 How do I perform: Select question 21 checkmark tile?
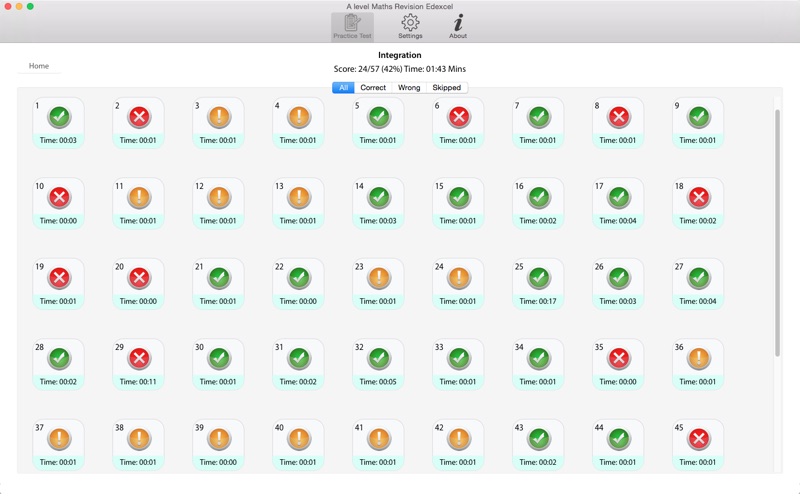click(x=218, y=284)
